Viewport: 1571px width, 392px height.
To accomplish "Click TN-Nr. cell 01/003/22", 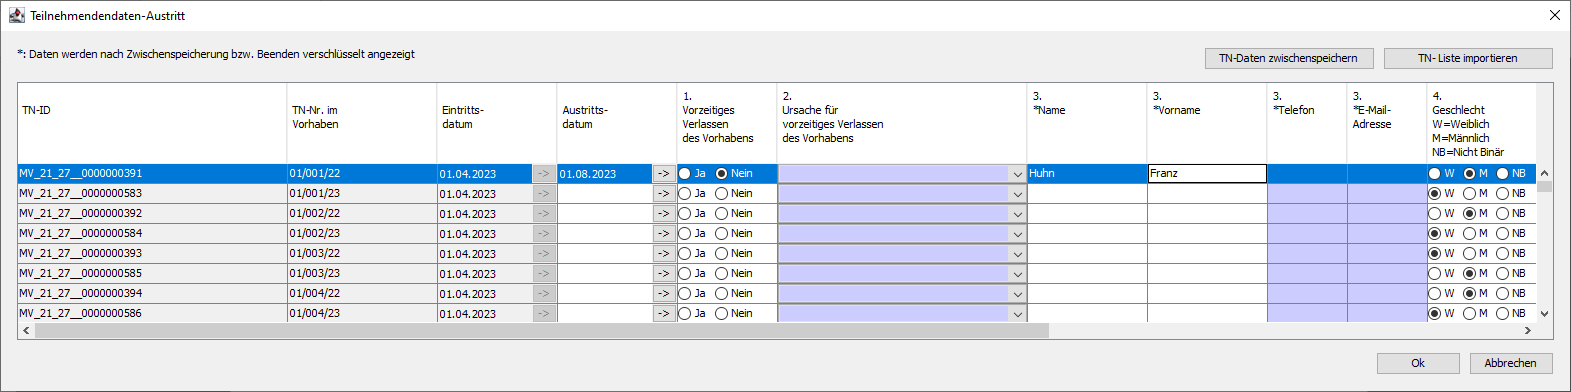I will [x=362, y=253].
